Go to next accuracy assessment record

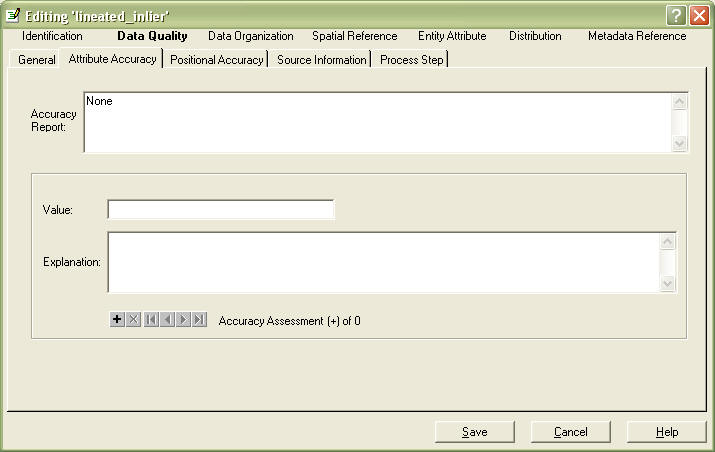point(183,319)
